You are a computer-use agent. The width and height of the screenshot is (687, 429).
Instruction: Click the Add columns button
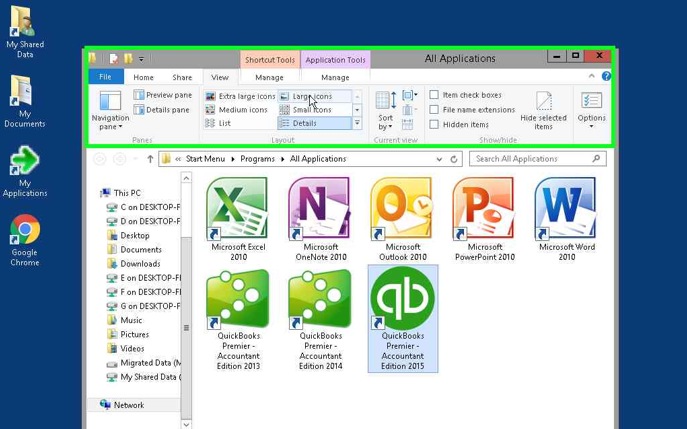click(x=408, y=110)
